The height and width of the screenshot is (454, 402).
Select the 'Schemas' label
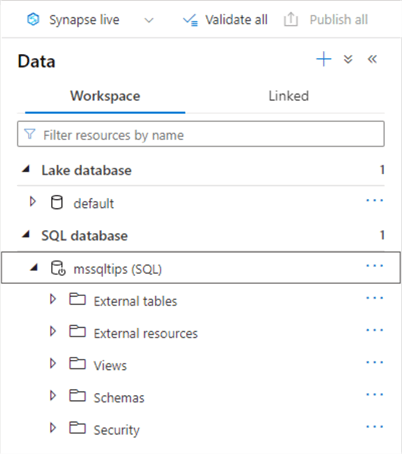pos(119,398)
